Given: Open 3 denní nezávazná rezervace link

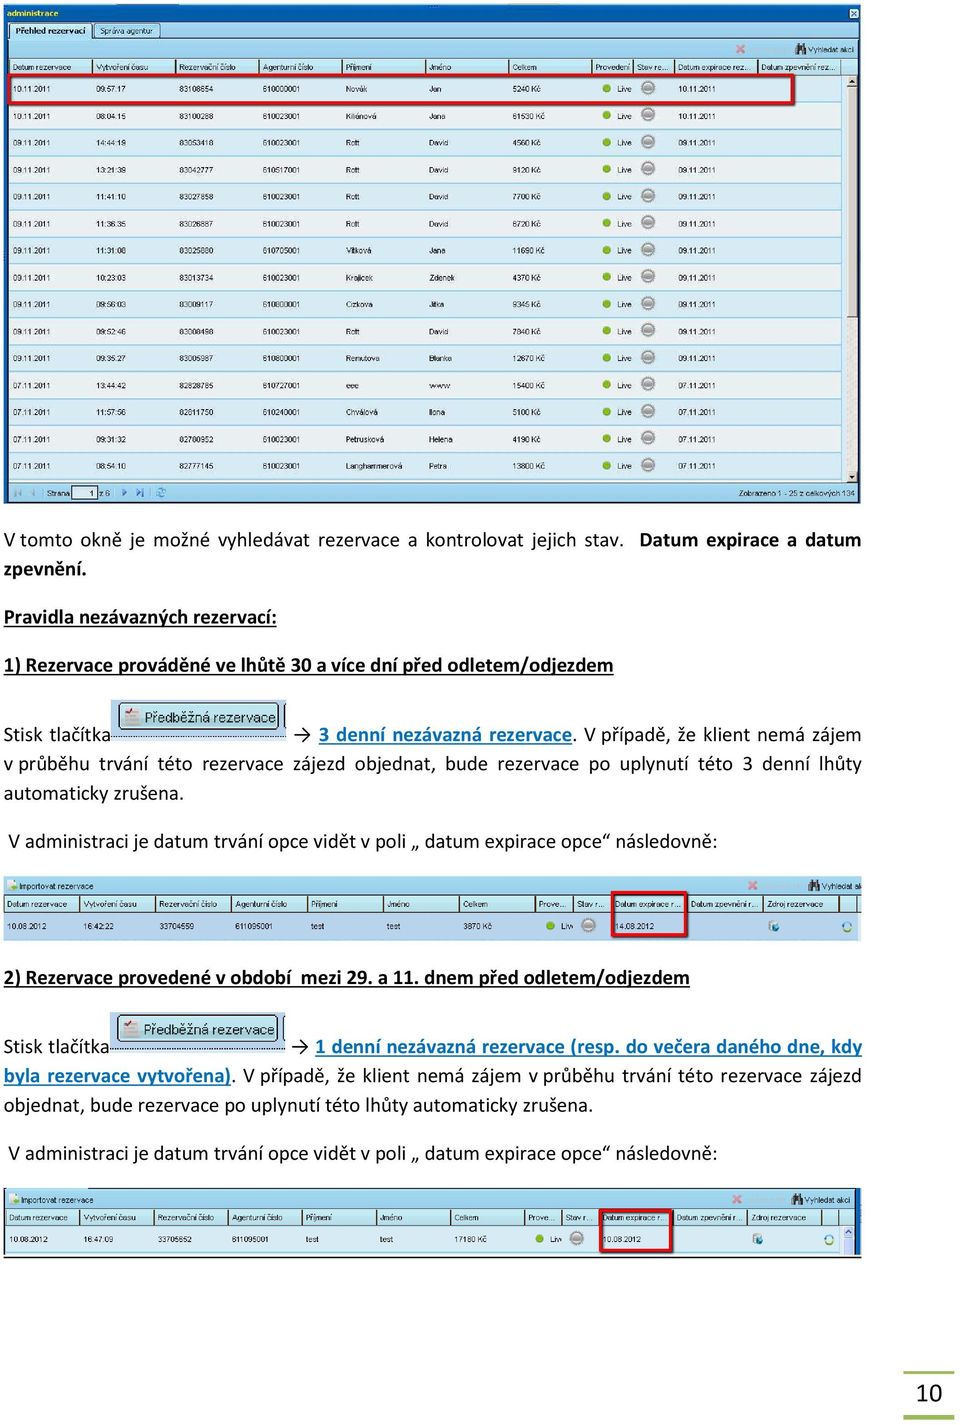Looking at the screenshot, I should [445, 735].
